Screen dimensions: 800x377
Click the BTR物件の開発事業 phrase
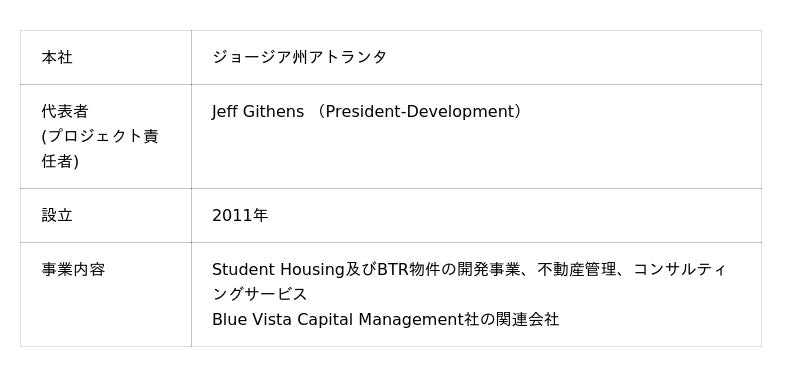[448, 269]
